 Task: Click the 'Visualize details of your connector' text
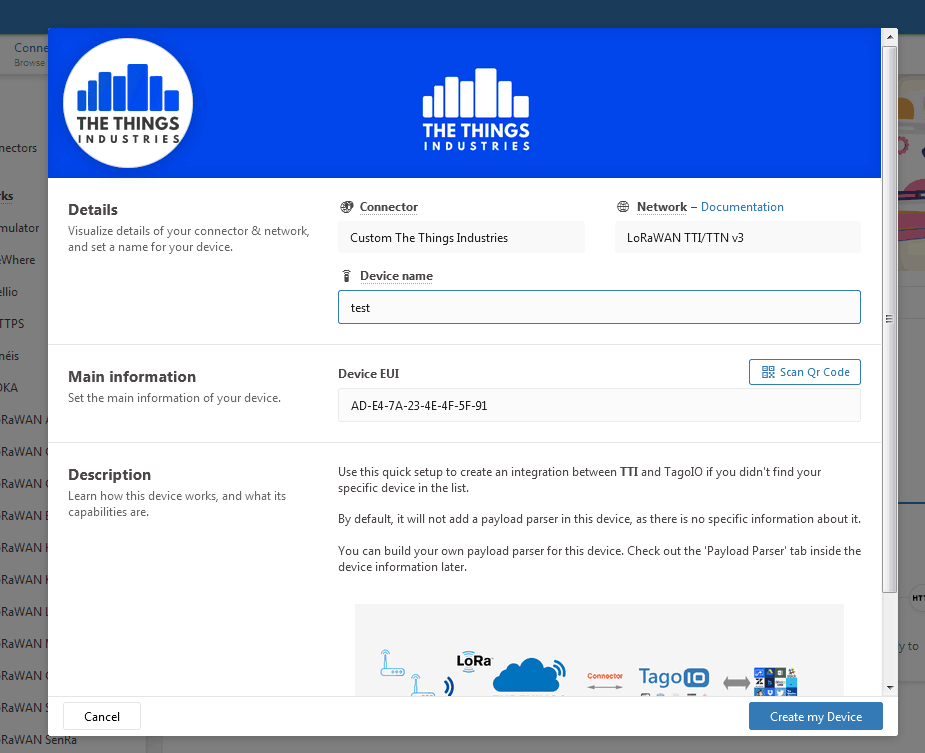point(189,238)
